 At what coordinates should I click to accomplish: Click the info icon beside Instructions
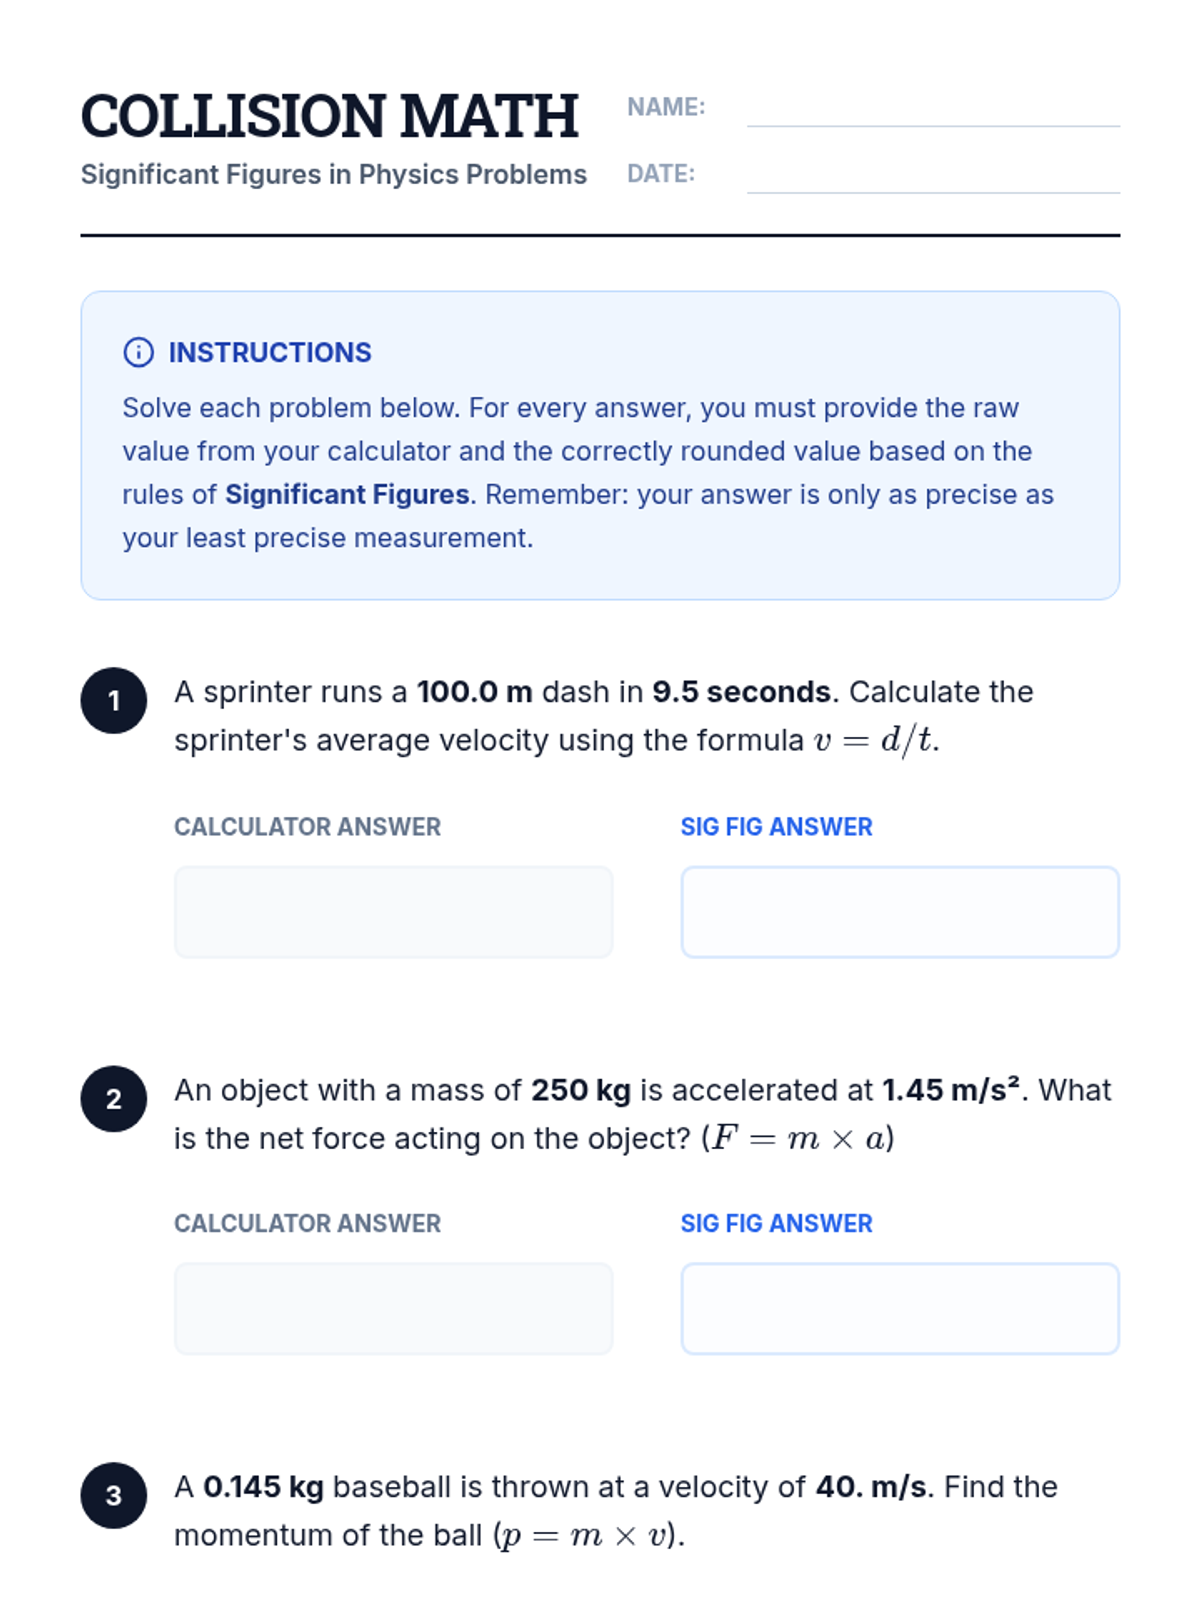click(138, 352)
